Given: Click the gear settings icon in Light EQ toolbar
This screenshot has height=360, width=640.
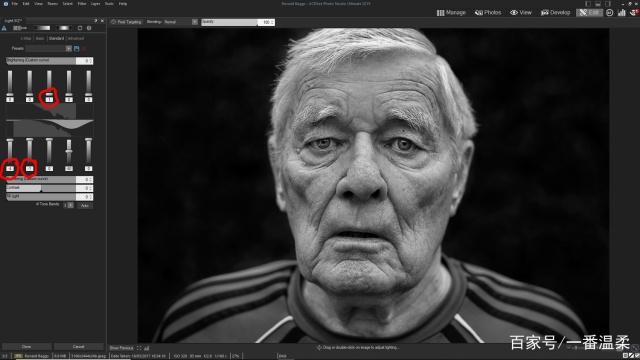Looking at the screenshot, I should coord(89,28).
